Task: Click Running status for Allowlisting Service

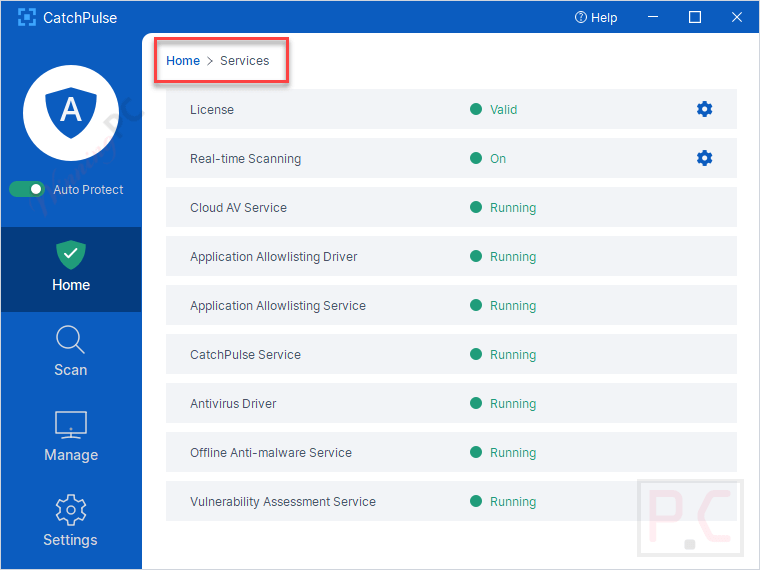Action: click(513, 306)
